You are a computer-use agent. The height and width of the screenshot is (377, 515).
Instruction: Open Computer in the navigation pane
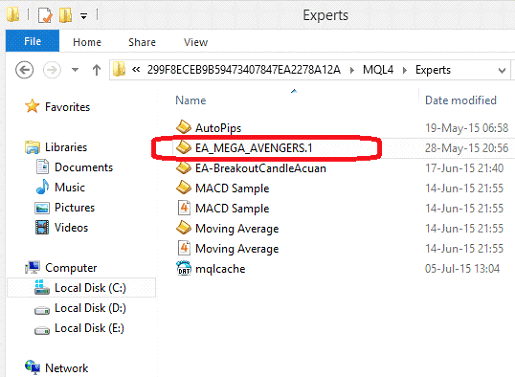(x=71, y=268)
